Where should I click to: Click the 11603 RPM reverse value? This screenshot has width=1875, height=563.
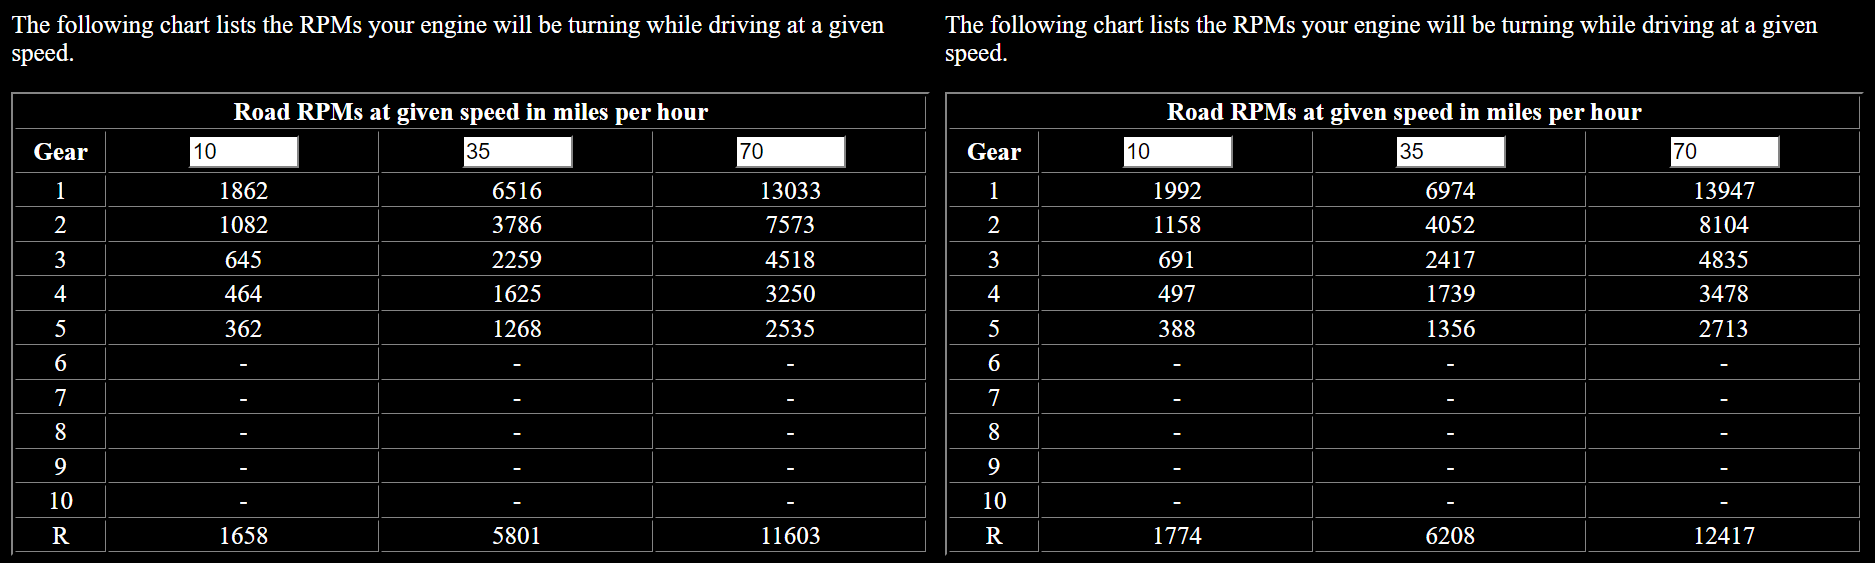pyautogui.click(x=790, y=536)
